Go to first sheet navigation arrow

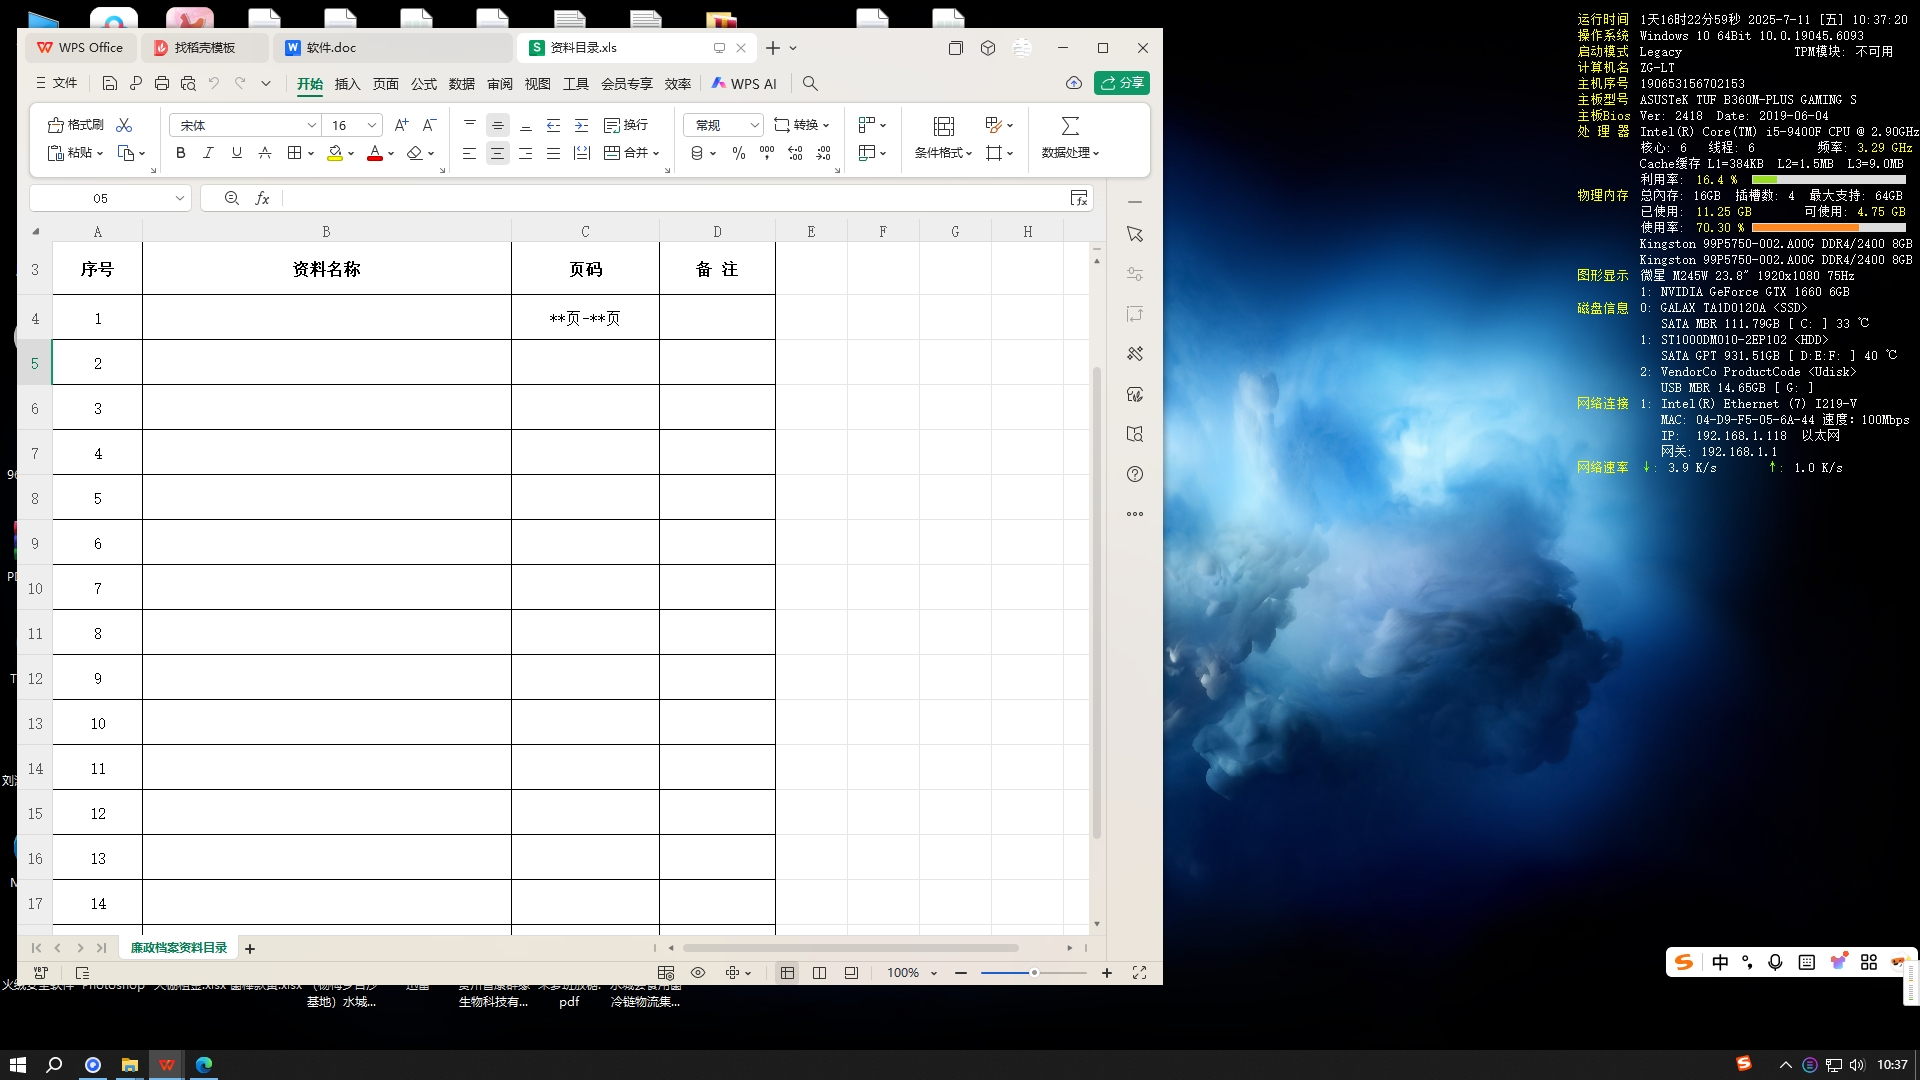tap(36, 948)
